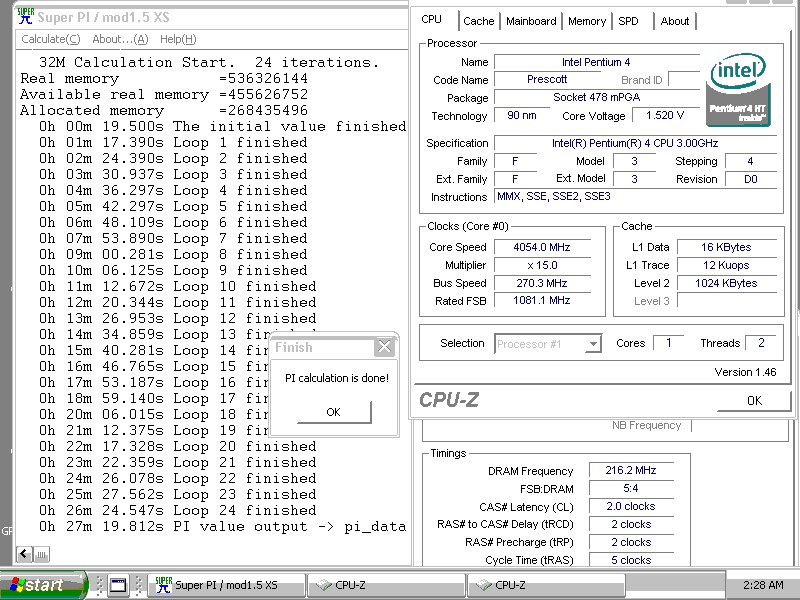This screenshot has width=800, height=600.
Task: Click OK in the Finish dialog
Action: coord(334,412)
